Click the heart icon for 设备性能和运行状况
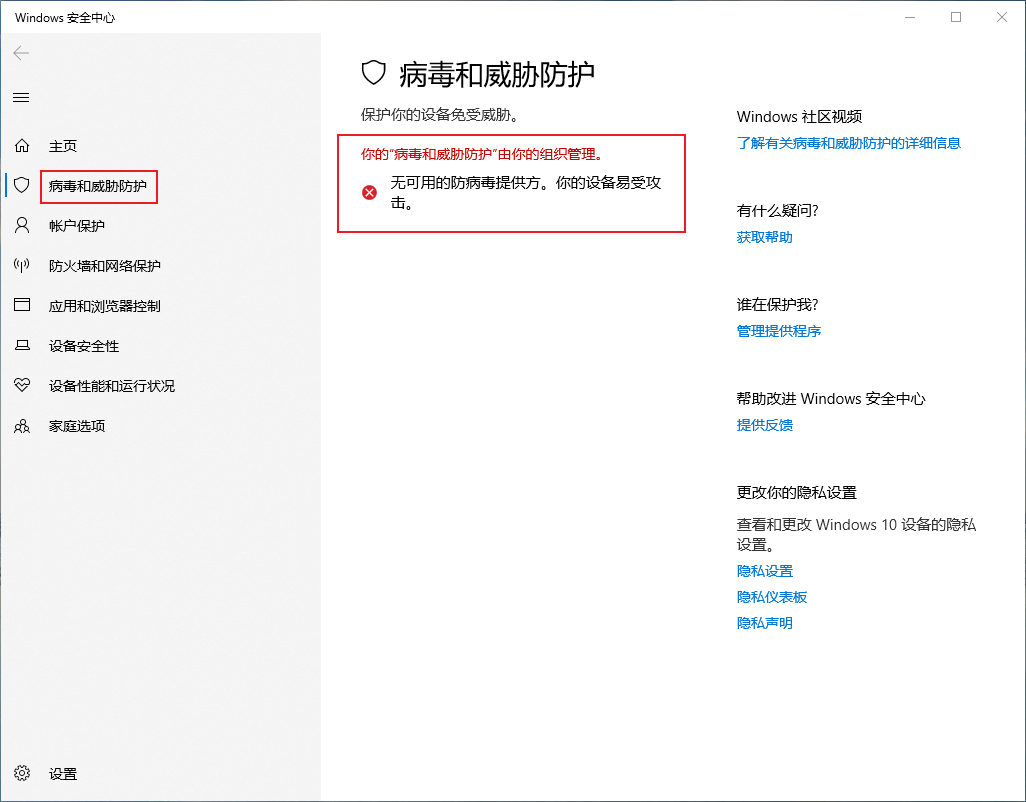The height and width of the screenshot is (802, 1026). click(x=22, y=385)
